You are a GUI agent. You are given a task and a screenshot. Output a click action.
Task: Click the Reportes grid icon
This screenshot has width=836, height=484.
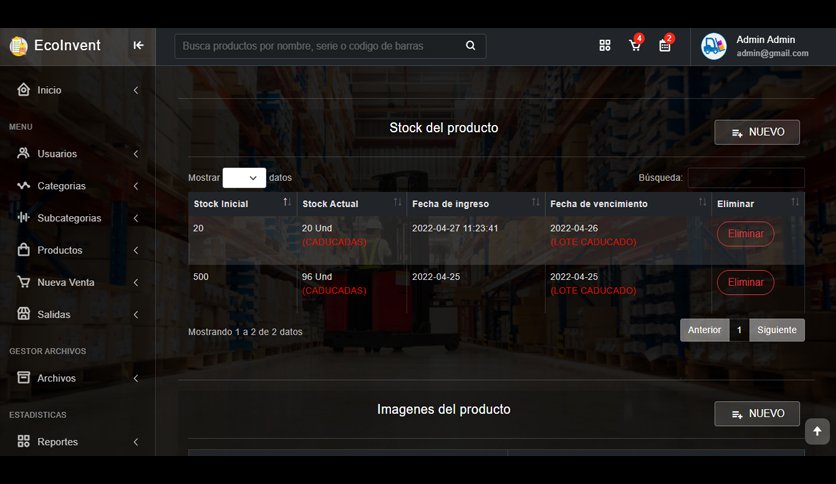23,441
